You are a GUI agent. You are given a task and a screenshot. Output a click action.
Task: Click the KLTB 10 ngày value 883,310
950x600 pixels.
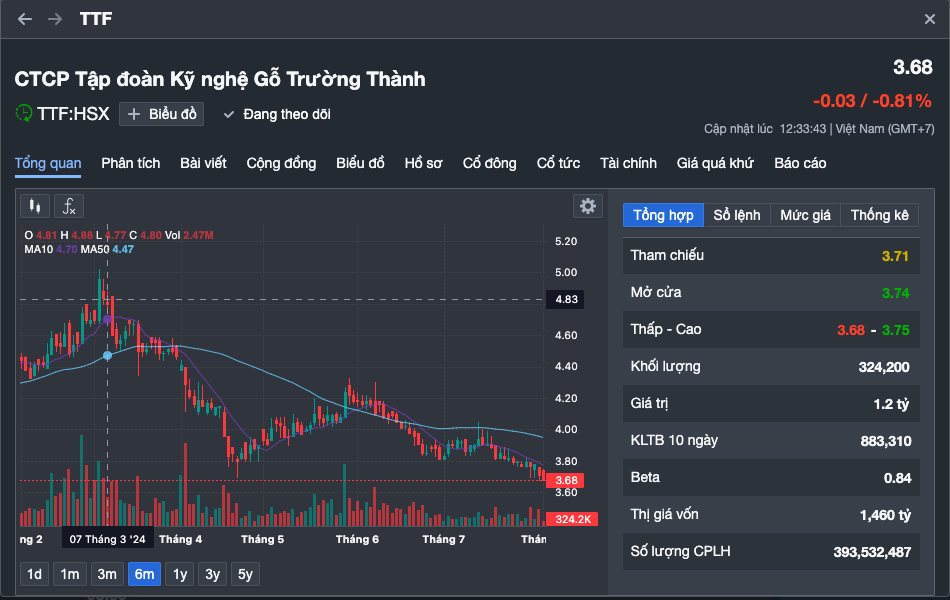tap(886, 441)
